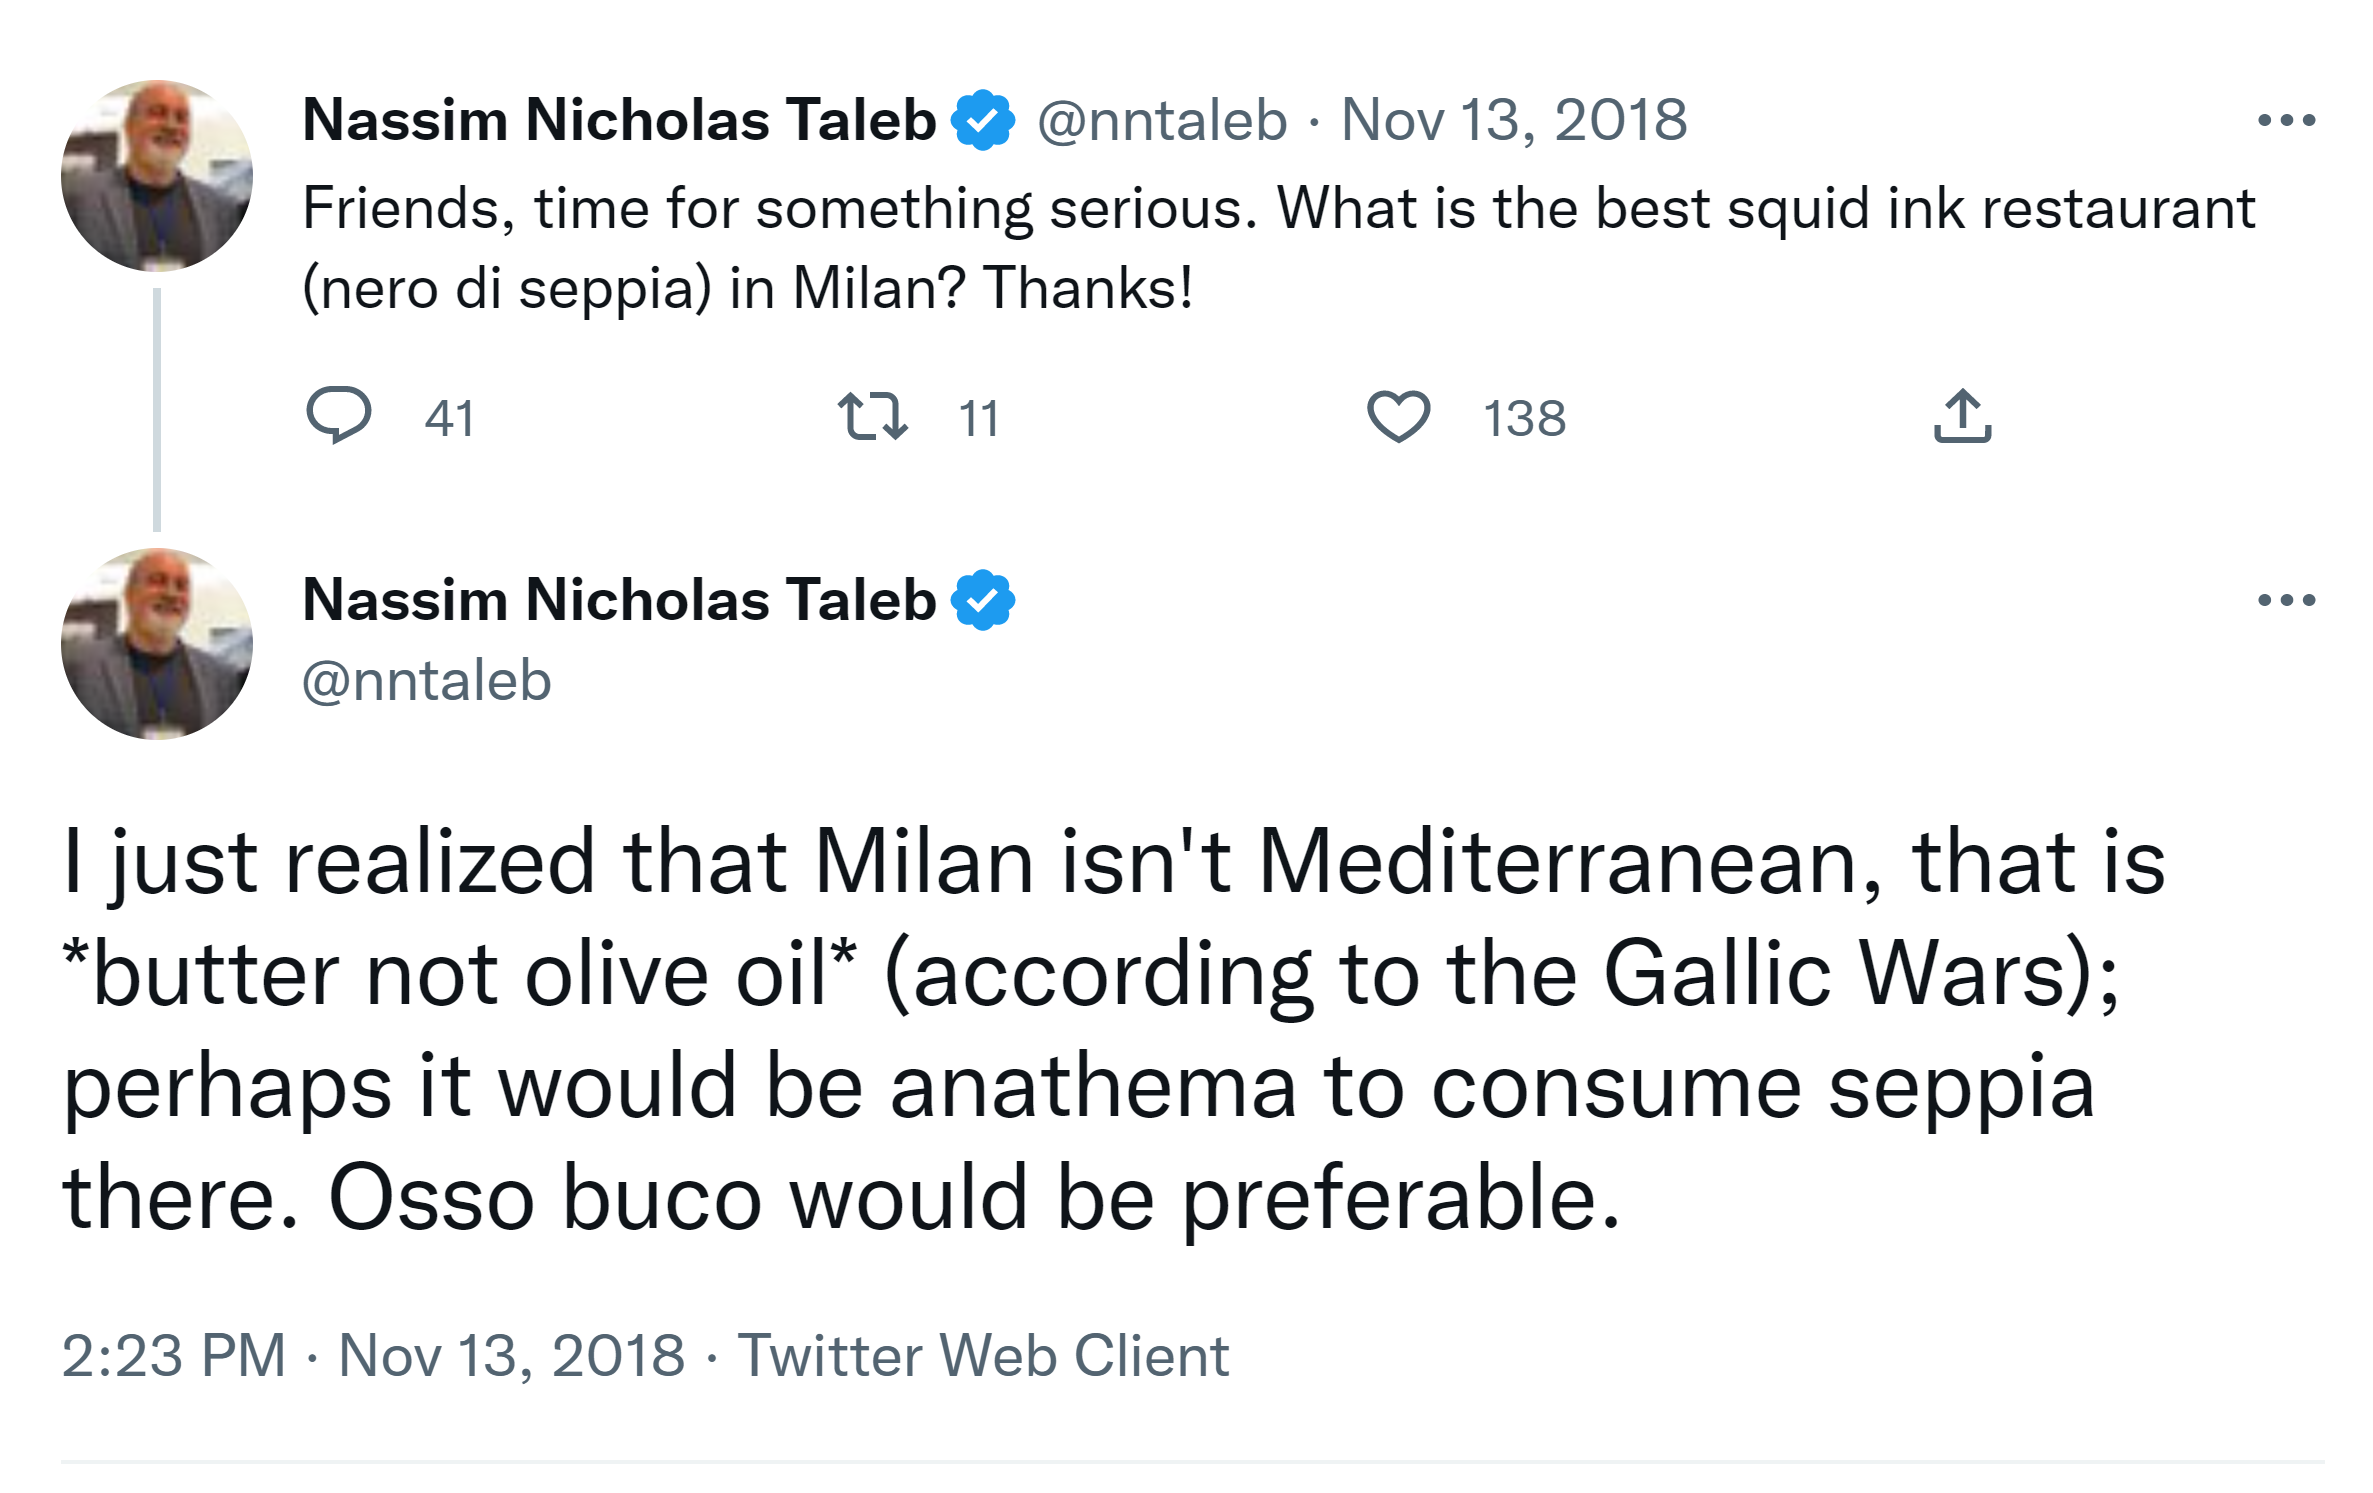Screen dimensions: 2373x1493
Task: Click the 11 retweets count
Action: click(x=978, y=418)
